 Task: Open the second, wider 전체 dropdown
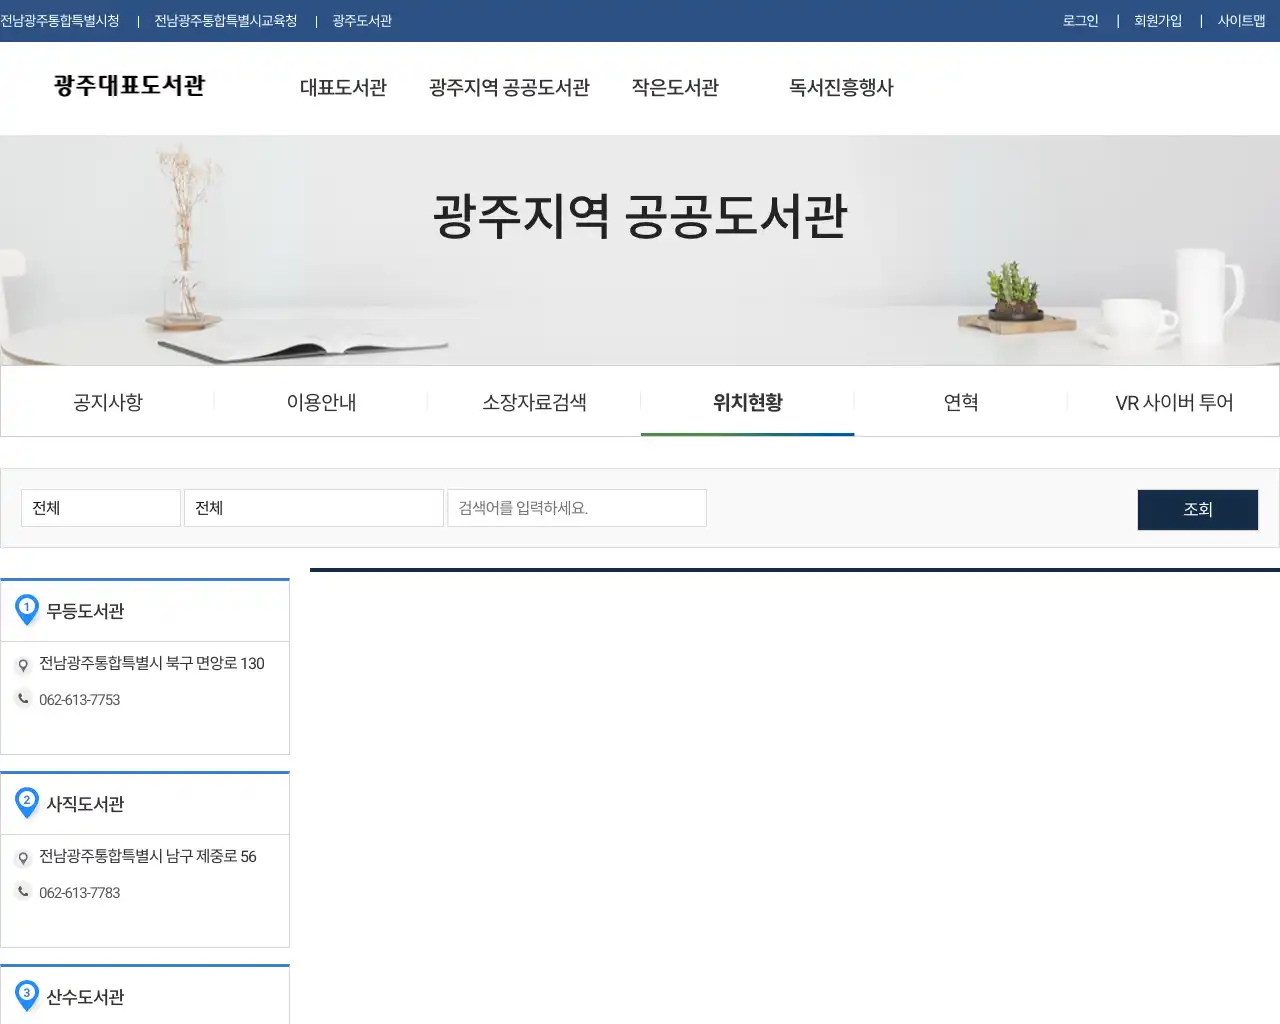[314, 508]
